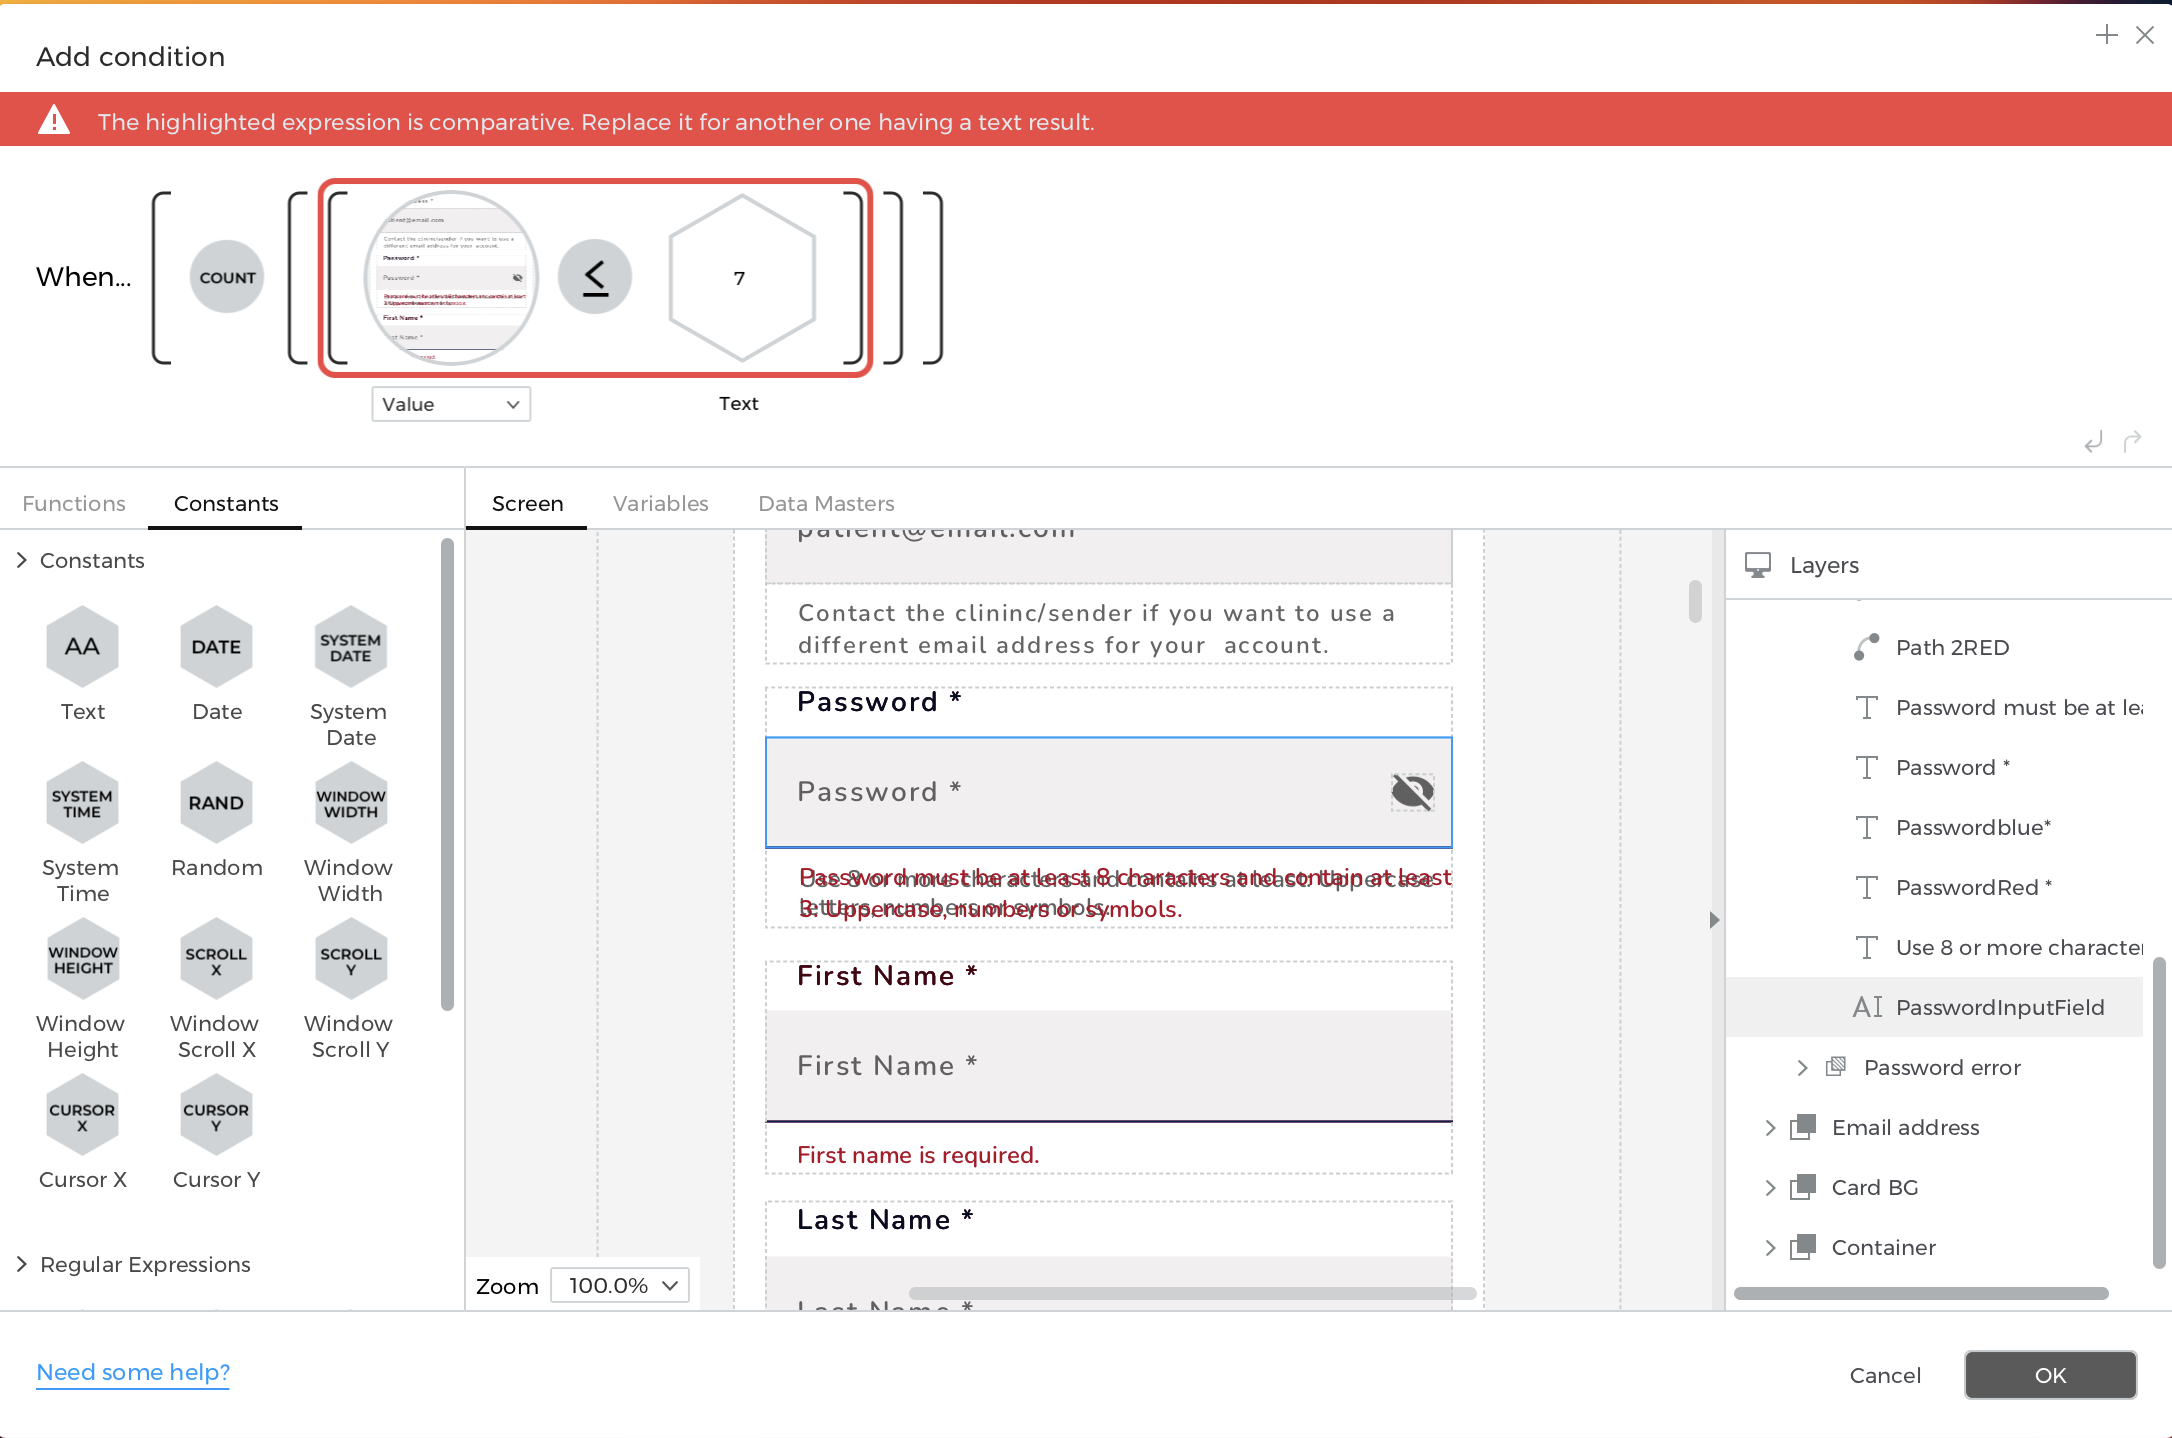This screenshot has height=1438, width=2172.
Task: Switch to the Constants tab
Action: click(226, 503)
